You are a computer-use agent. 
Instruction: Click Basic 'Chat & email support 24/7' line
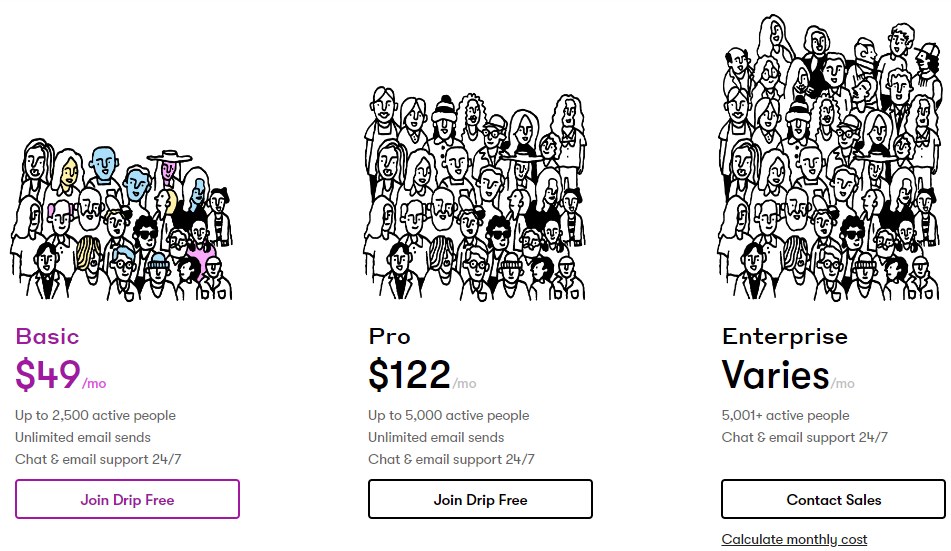(x=98, y=459)
